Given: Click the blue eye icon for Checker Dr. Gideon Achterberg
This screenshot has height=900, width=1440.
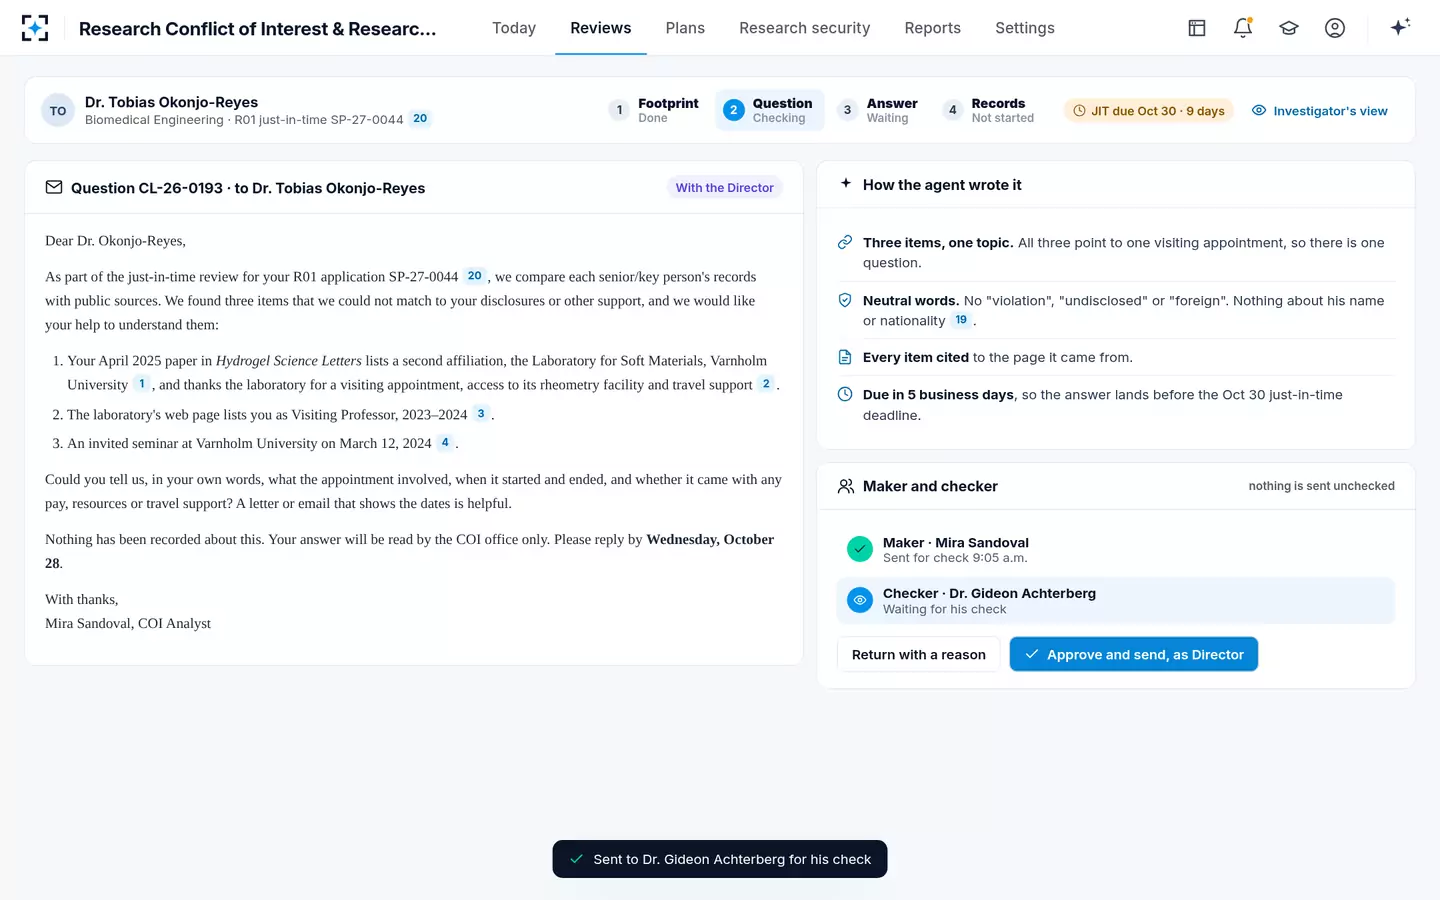Looking at the screenshot, I should 860,600.
